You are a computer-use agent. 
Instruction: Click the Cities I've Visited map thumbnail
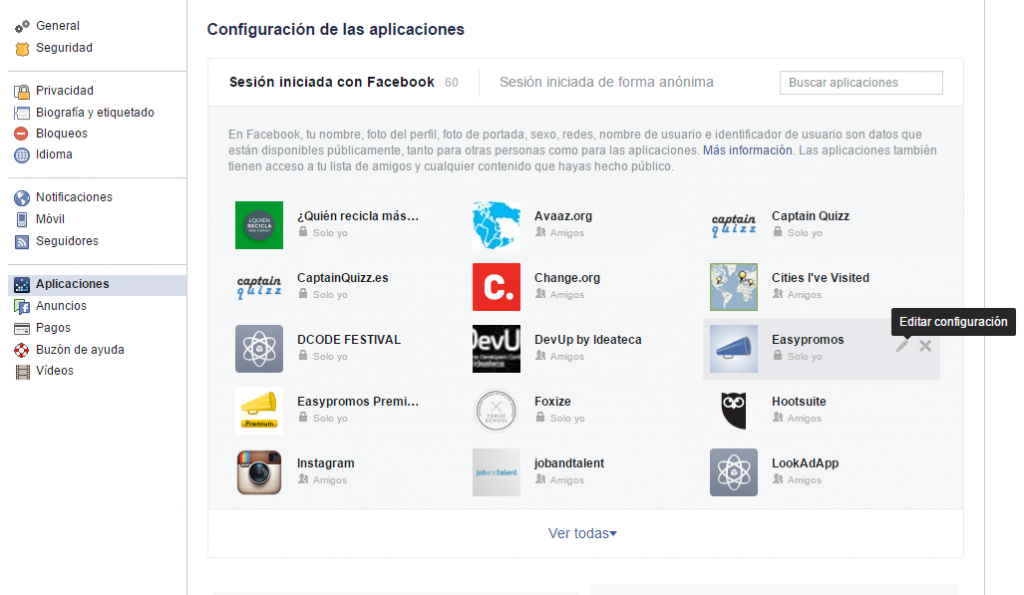coord(733,287)
